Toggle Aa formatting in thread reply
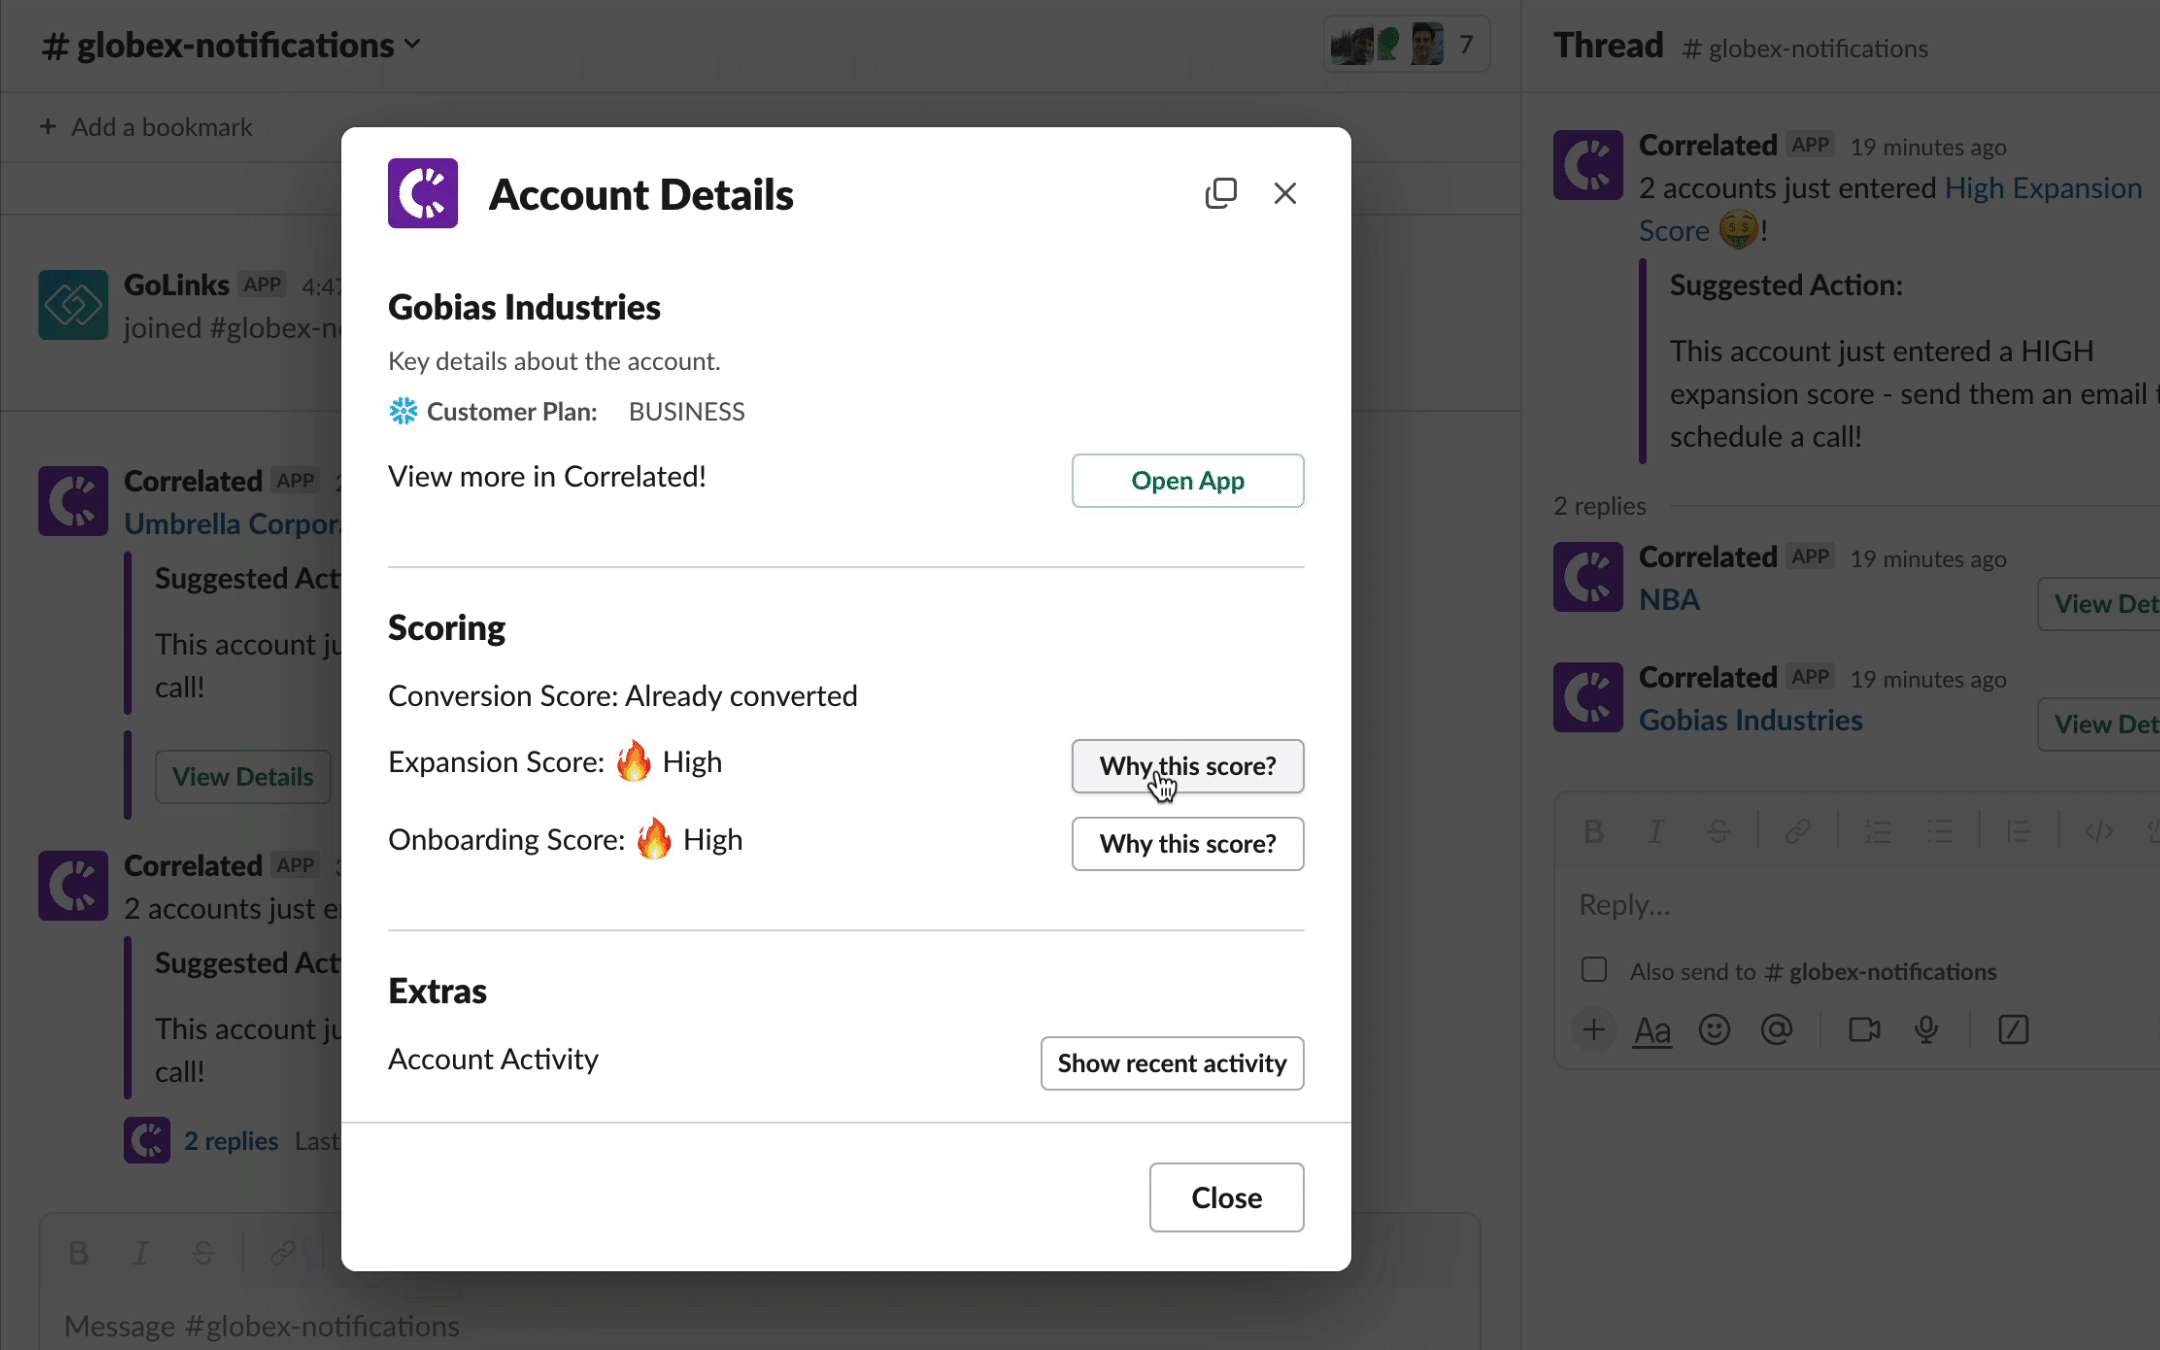 pos(1652,1029)
